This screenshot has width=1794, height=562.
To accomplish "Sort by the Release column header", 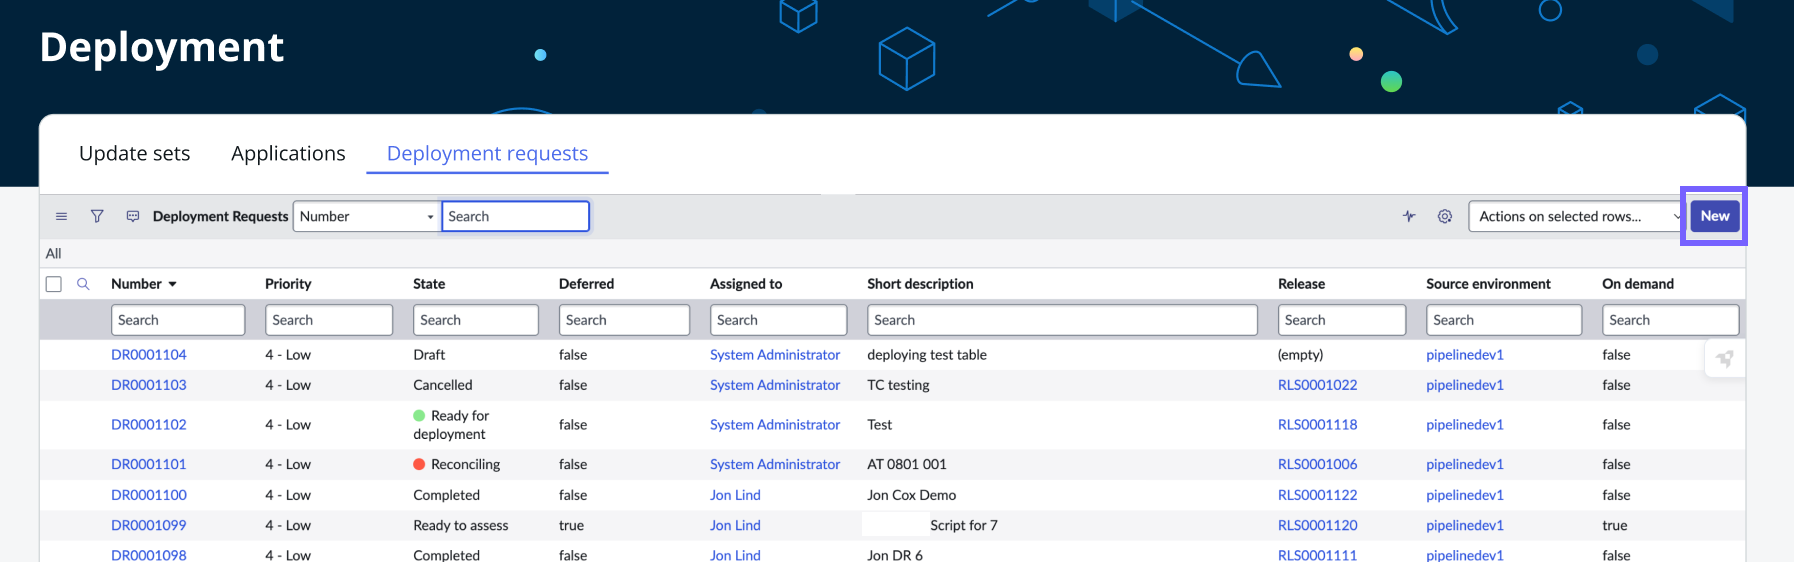I will tap(1301, 284).
